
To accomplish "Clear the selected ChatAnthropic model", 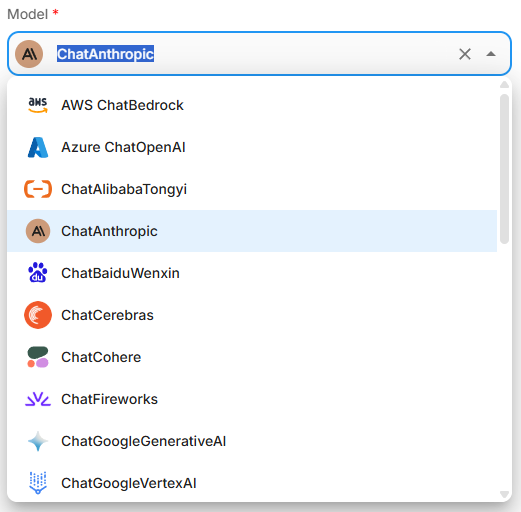I will [x=465, y=54].
